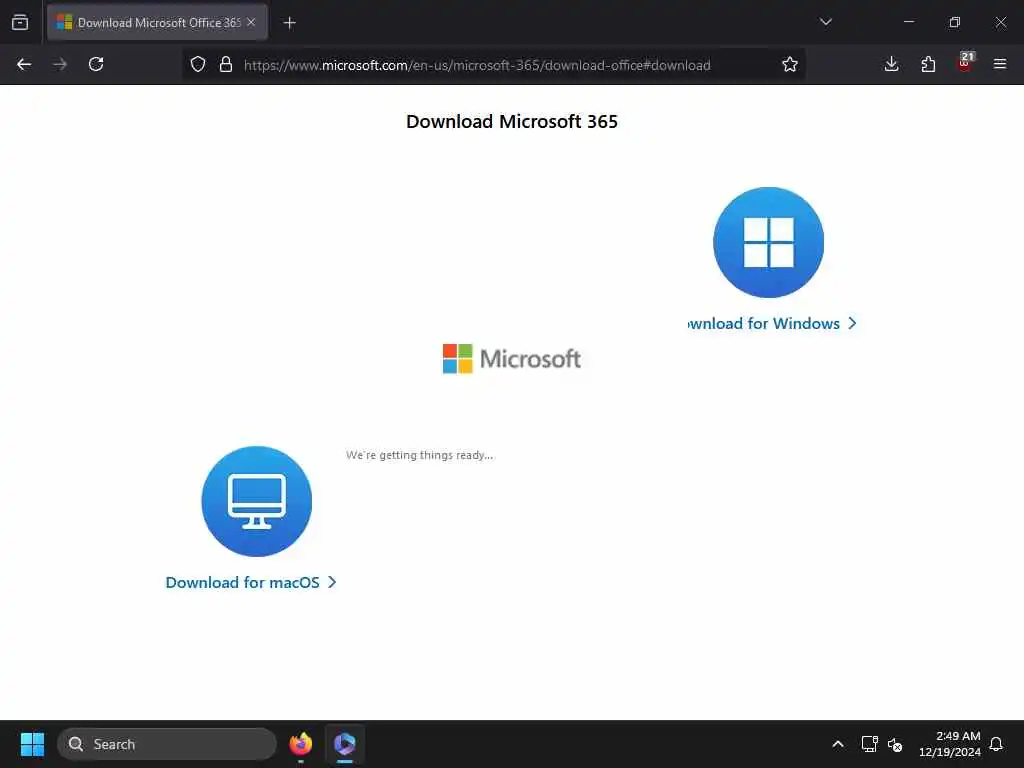Click the blue Windows logo download icon
Viewport: 1024px width, 768px height.
click(768, 242)
